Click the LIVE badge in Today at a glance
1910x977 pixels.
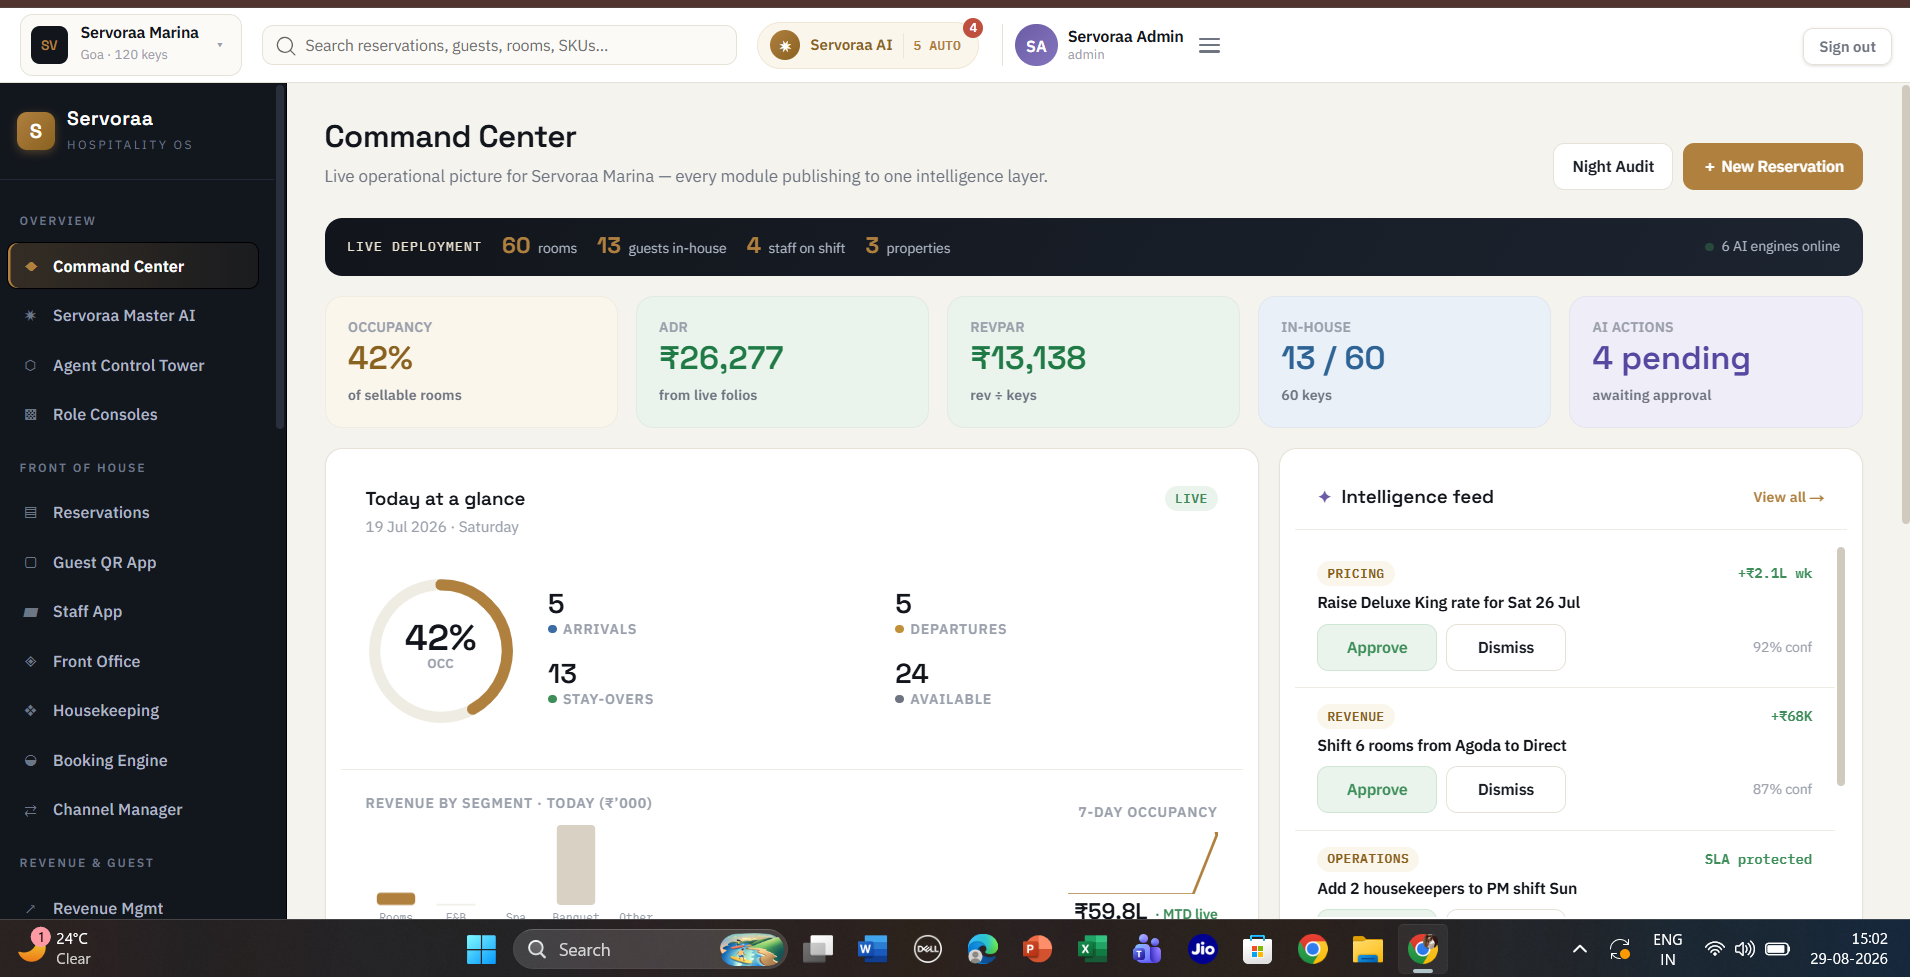[x=1190, y=499]
